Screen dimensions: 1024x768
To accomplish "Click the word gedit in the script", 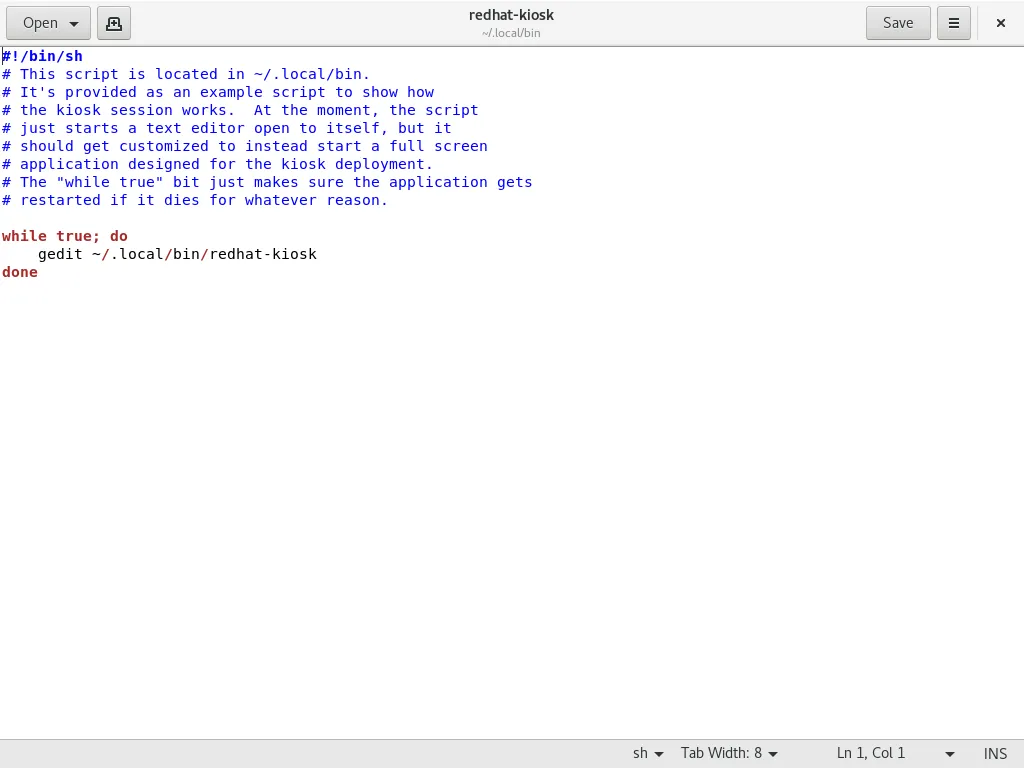I will (x=60, y=254).
